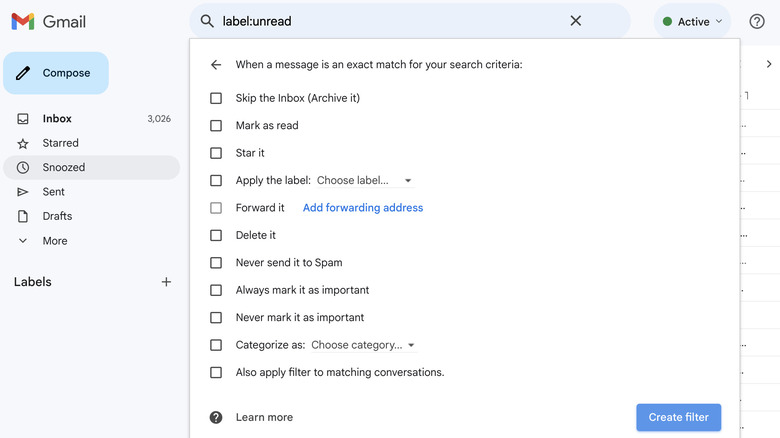
Task: Click Add forwarding address link
Action: click(363, 208)
